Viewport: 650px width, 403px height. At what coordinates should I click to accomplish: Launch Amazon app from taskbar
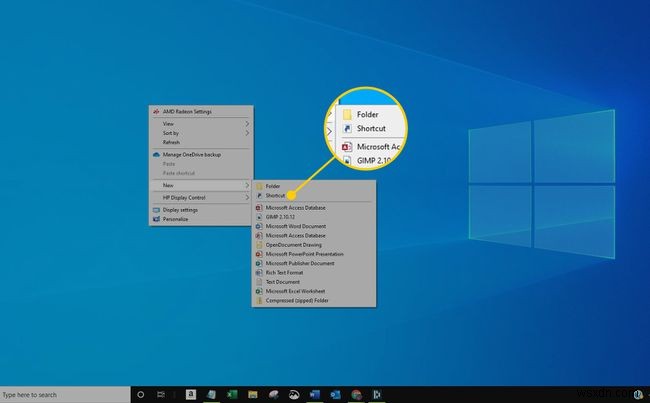point(191,394)
